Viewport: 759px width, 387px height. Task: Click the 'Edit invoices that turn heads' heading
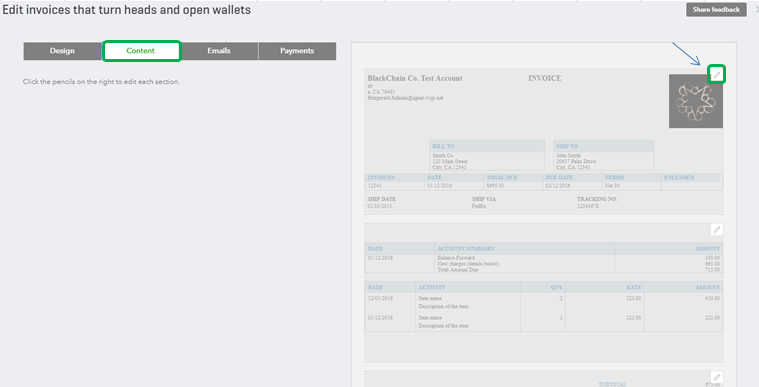tap(126, 10)
